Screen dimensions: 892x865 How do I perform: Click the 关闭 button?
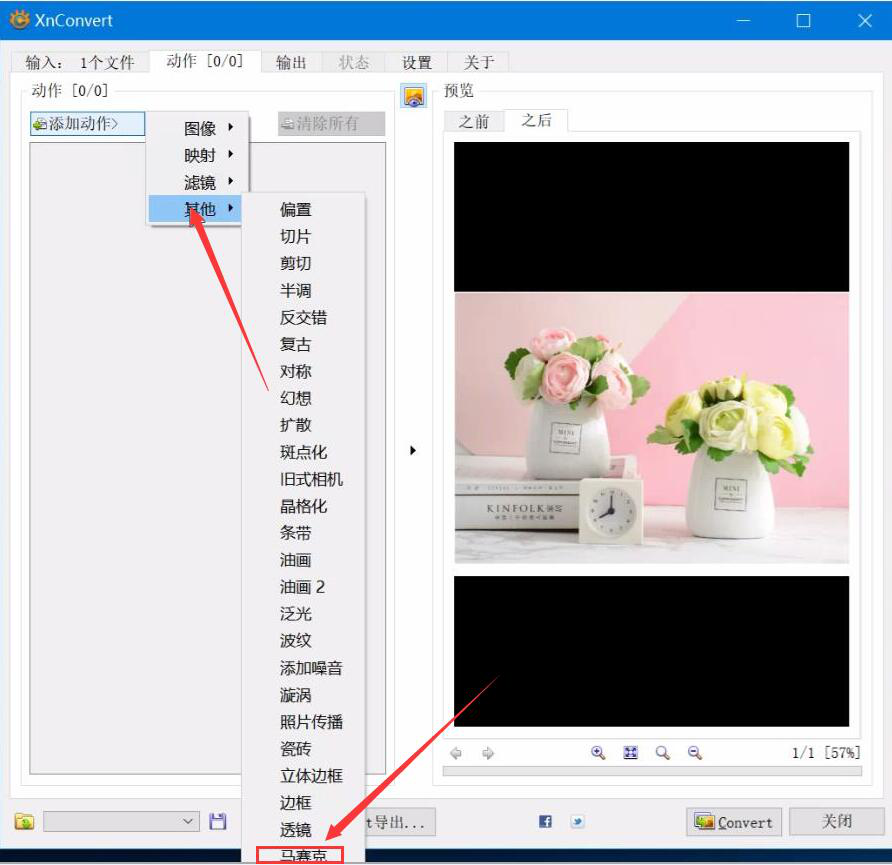click(836, 821)
